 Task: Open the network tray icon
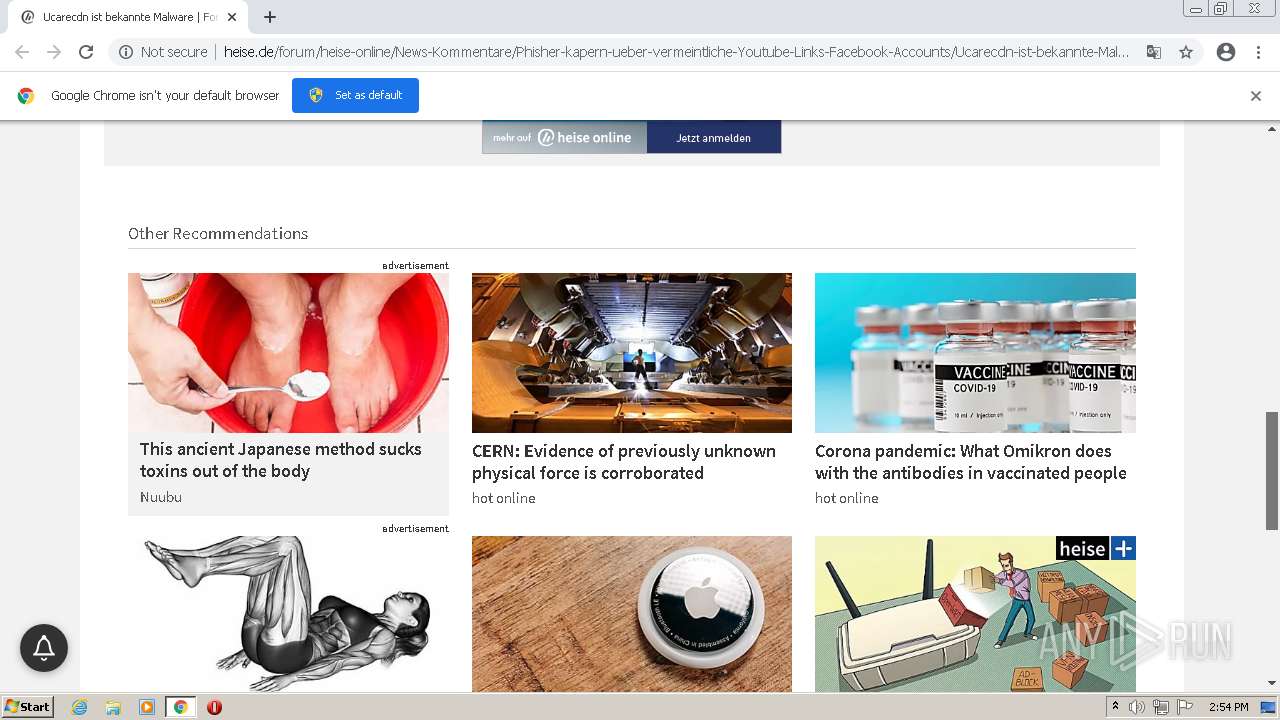click(1161, 707)
